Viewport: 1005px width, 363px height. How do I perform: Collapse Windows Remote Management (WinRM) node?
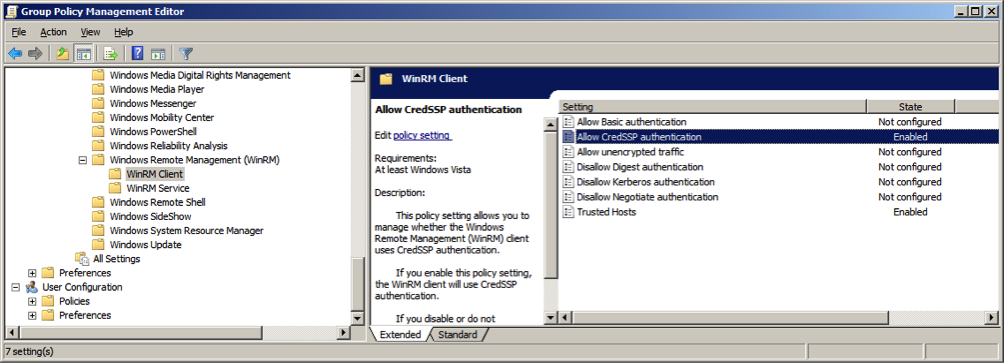point(83,160)
